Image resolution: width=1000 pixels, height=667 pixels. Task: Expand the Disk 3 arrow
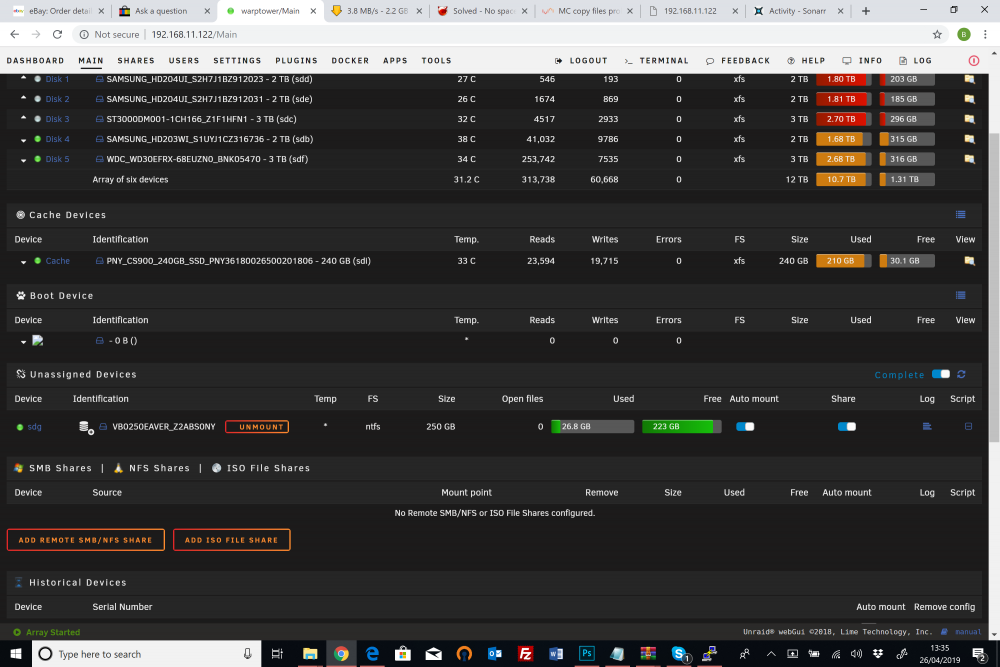coord(24,118)
